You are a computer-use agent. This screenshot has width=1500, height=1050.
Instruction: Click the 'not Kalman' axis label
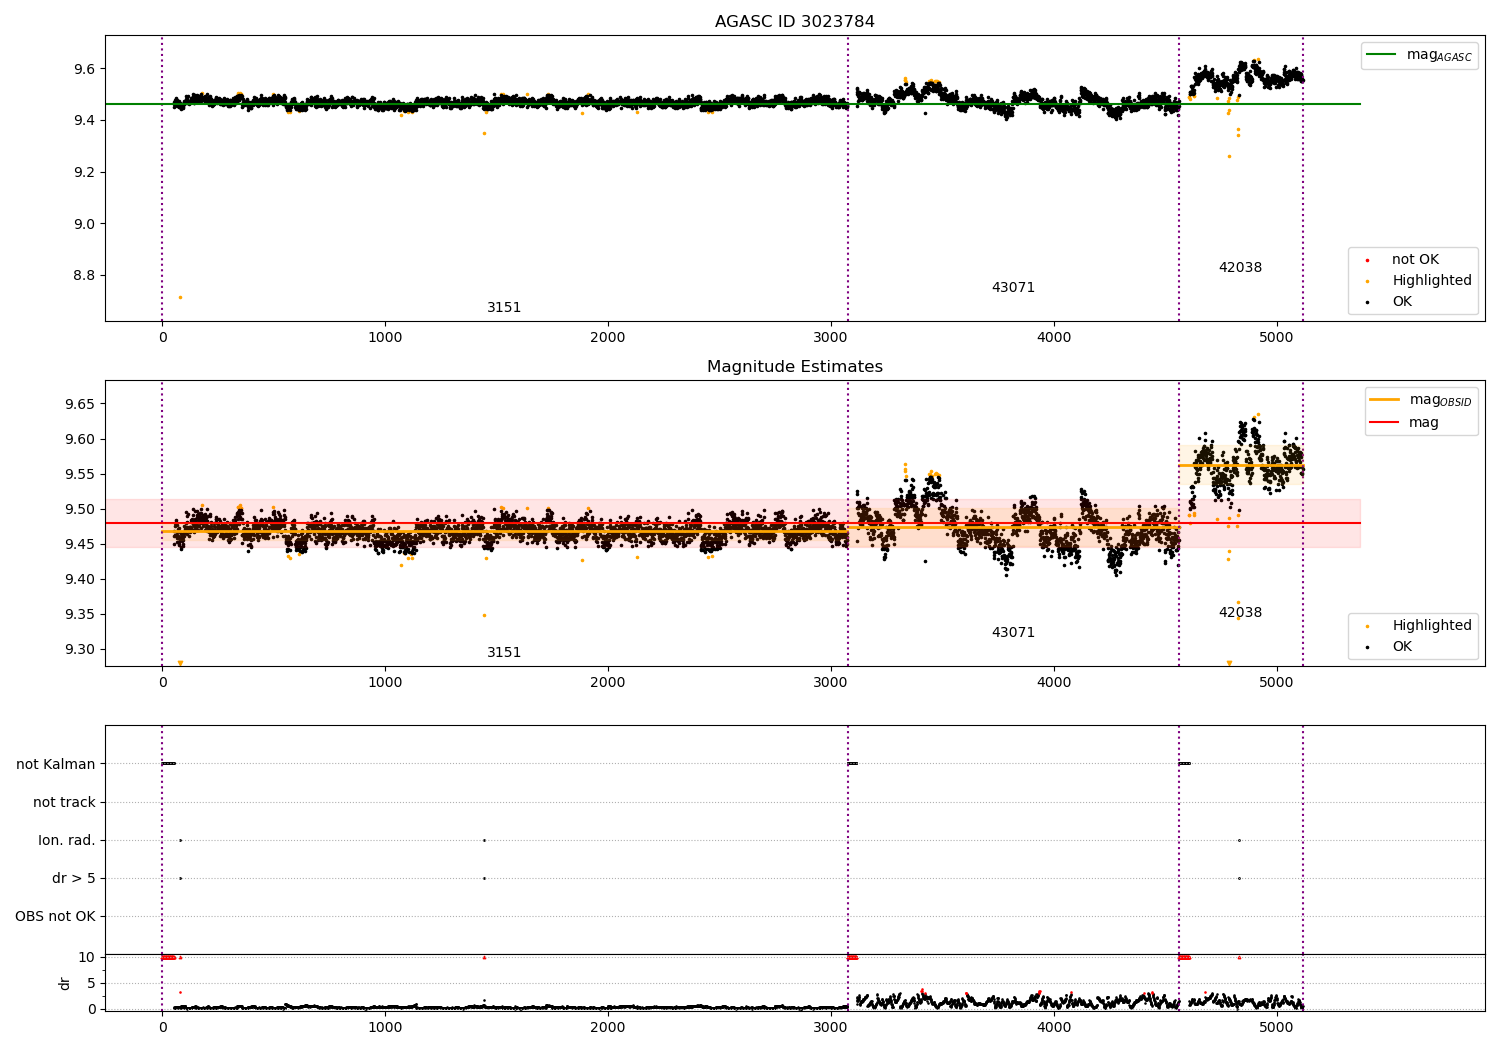point(56,765)
